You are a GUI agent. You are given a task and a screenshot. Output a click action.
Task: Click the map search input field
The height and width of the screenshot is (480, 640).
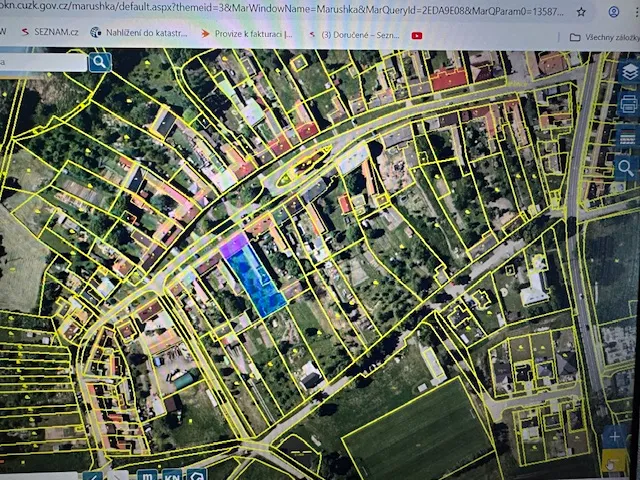40,62
